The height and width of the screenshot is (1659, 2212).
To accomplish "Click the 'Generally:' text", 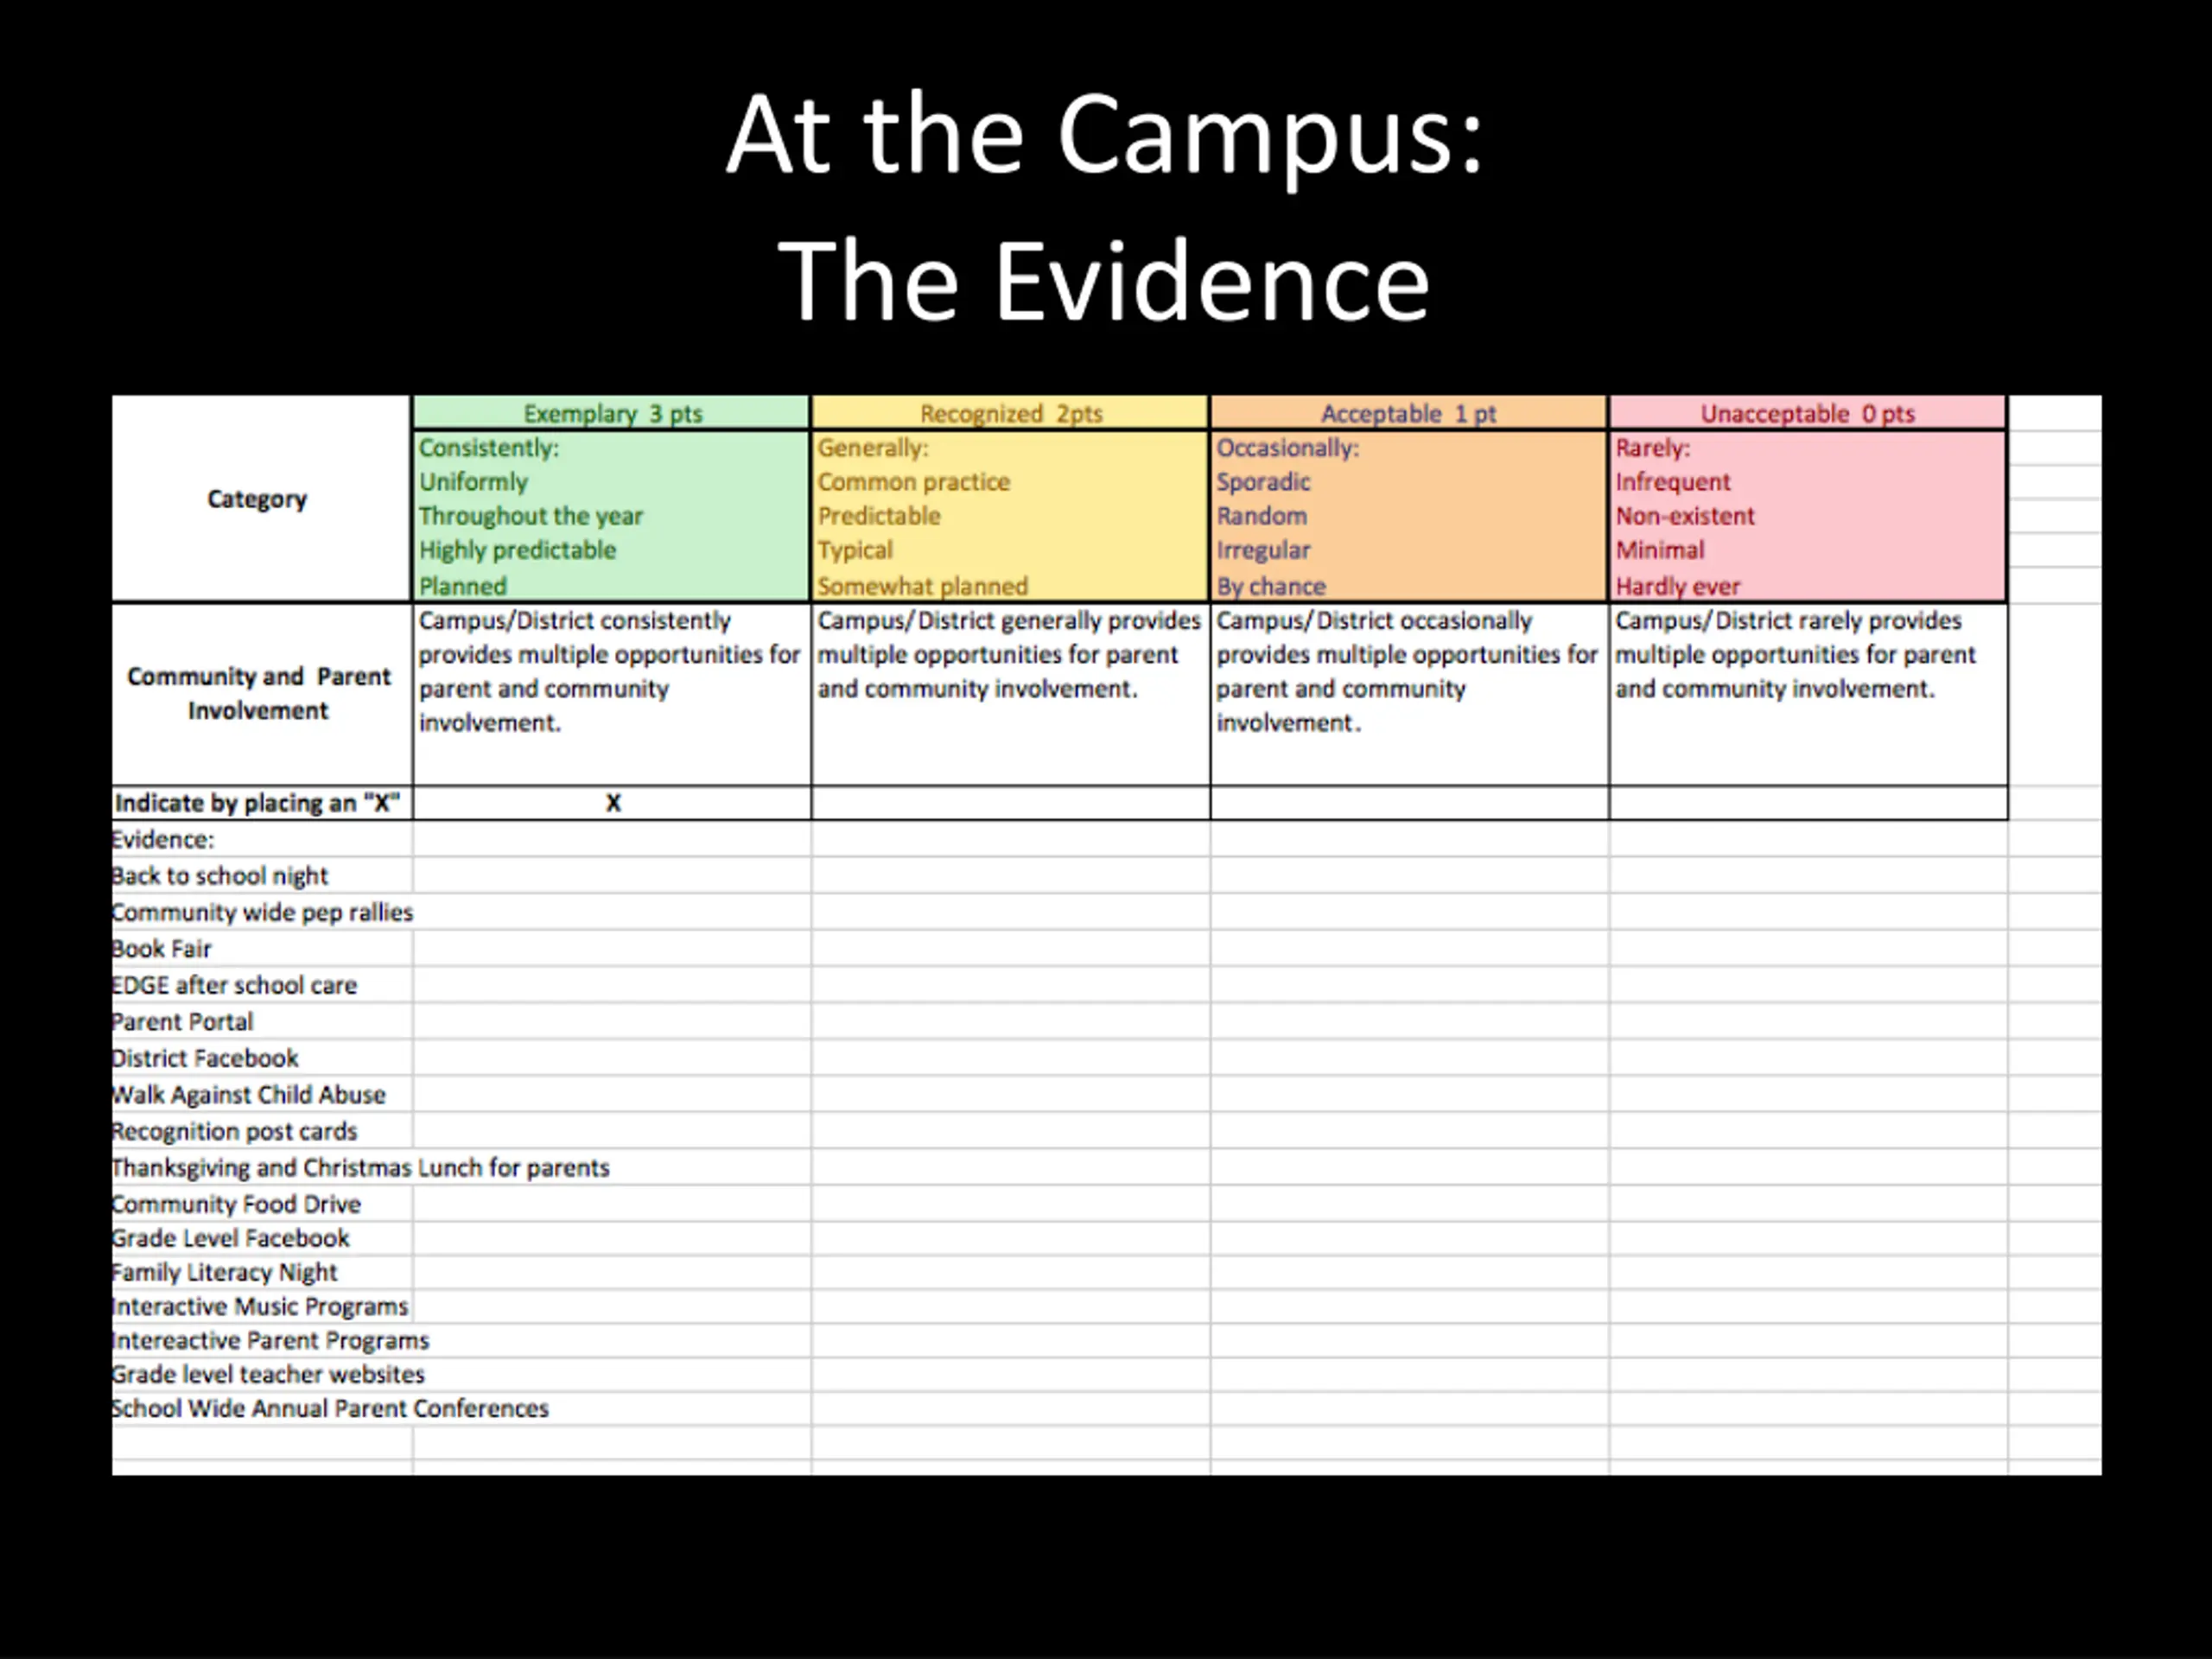I will [872, 448].
